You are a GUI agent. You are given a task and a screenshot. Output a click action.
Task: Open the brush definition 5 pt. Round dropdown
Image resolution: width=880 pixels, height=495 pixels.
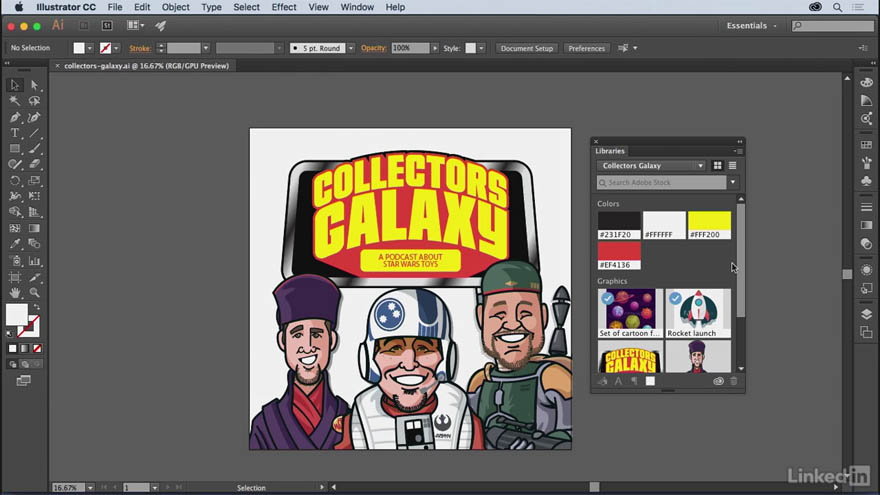click(x=351, y=48)
